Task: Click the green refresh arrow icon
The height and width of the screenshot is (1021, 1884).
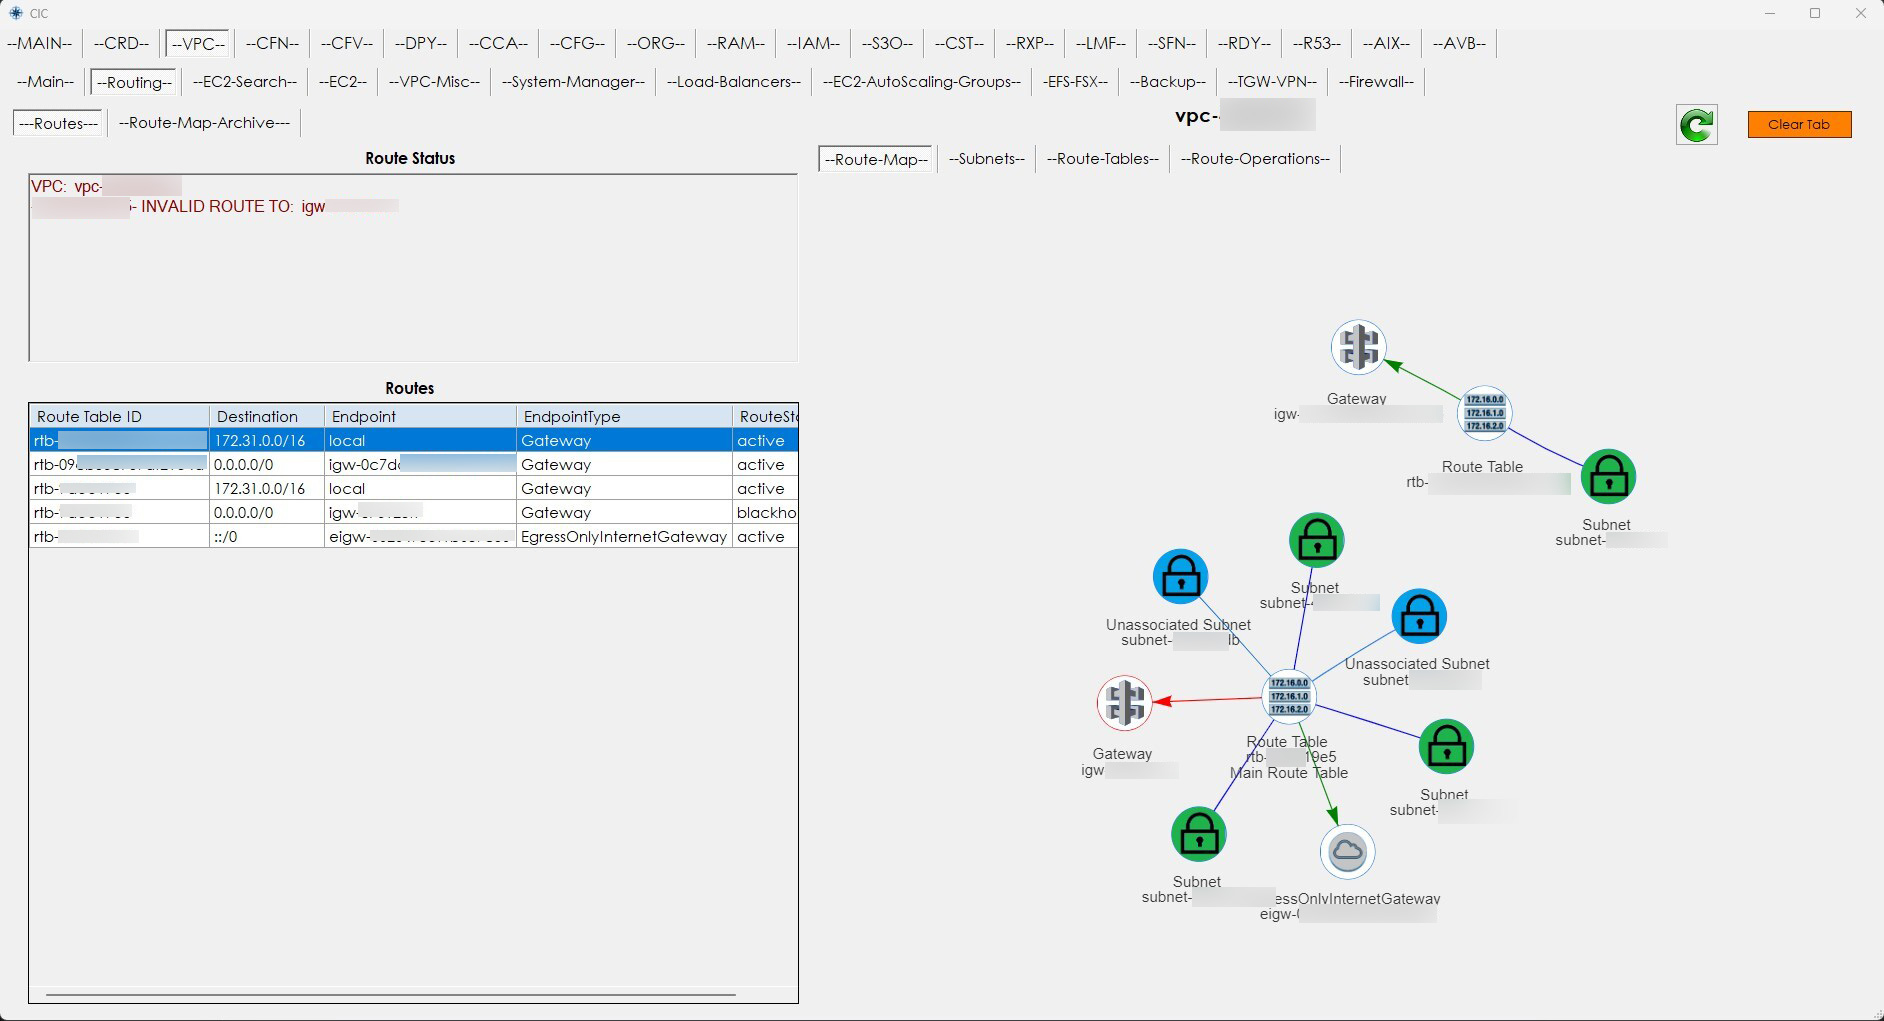Action: (1696, 125)
